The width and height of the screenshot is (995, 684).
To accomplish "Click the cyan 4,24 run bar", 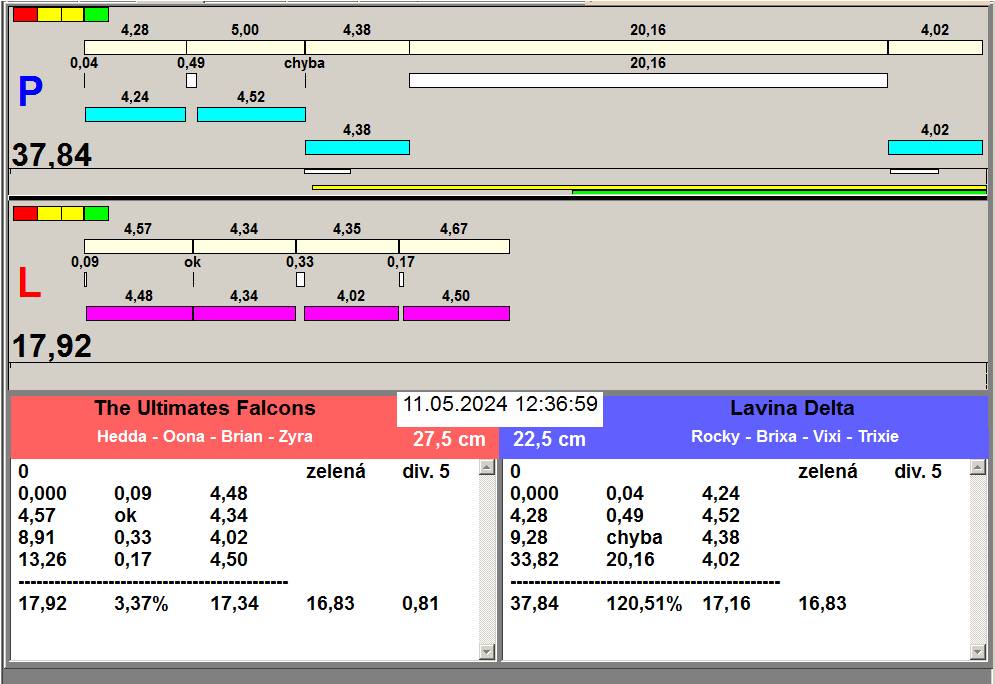I will click(135, 114).
